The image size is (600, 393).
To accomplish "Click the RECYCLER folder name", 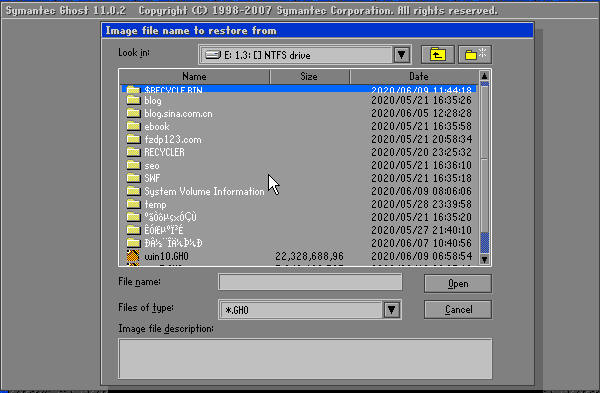I will 165,152.
